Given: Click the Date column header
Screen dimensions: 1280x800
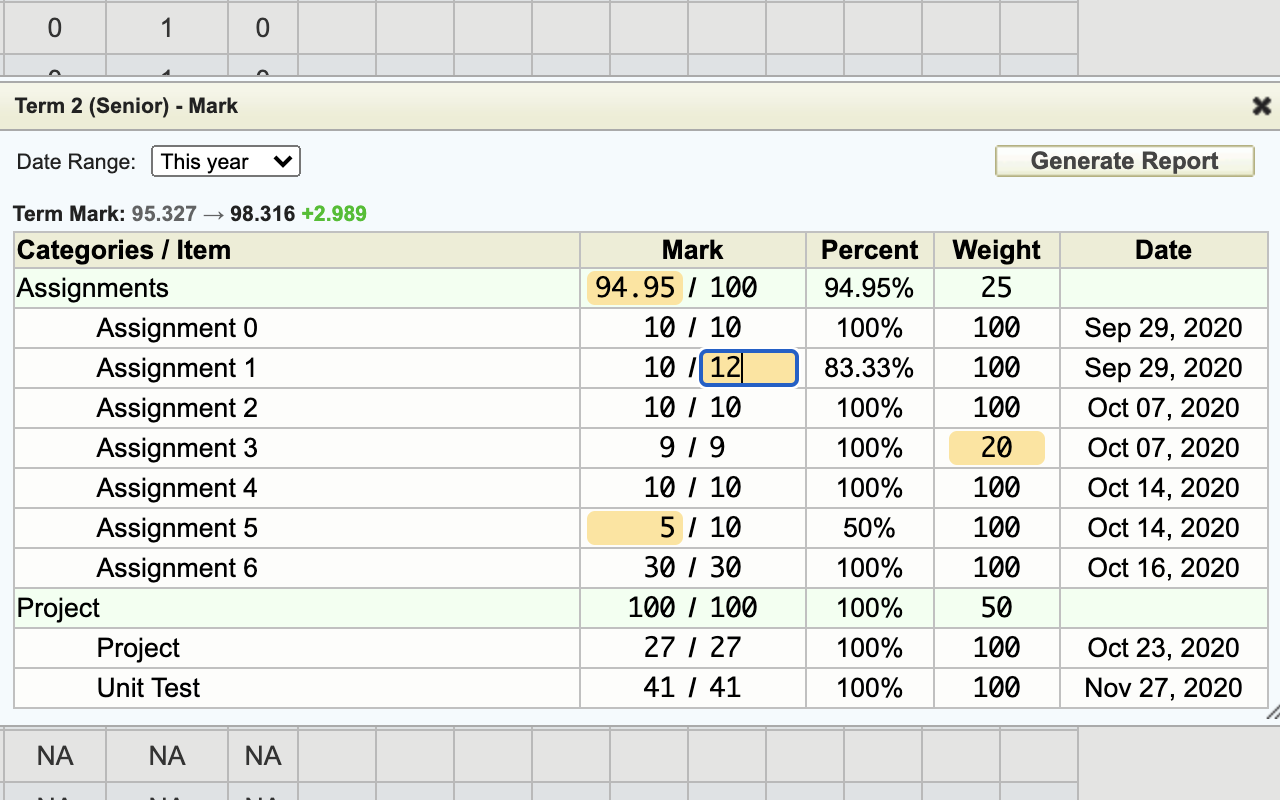Looking at the screenshot, I should click(1163, 250).
